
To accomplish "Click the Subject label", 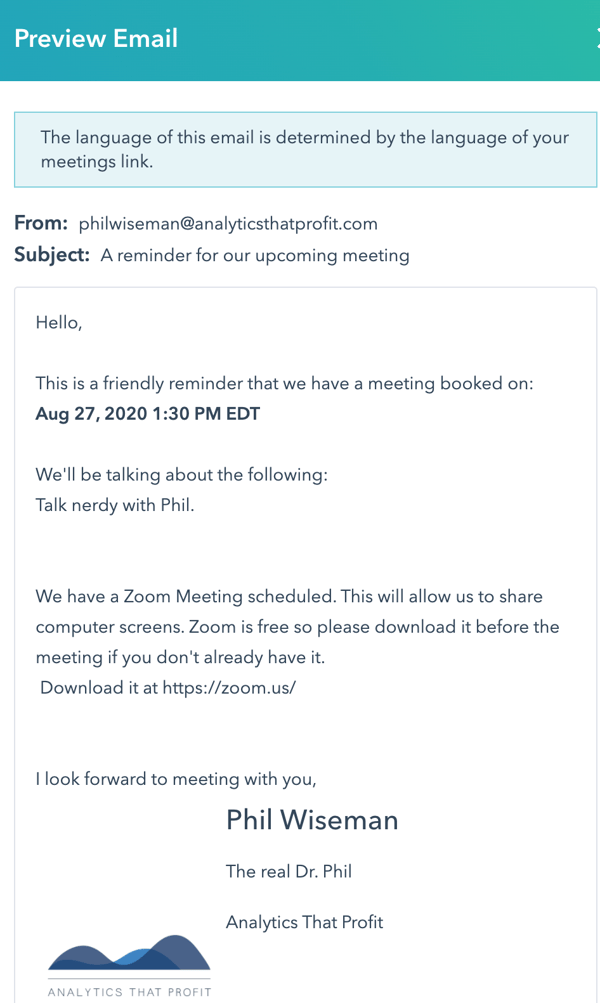I will click(52, 255).
